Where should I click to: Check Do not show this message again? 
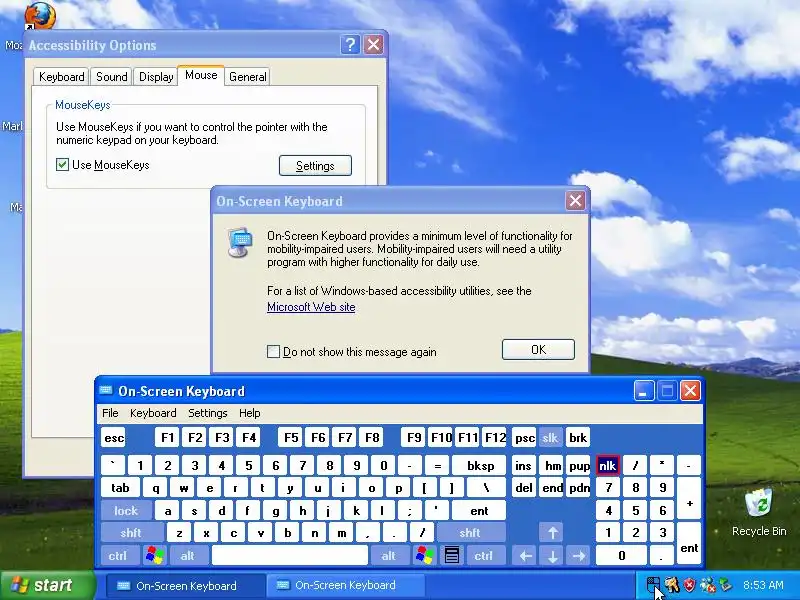tap(273, 352)
